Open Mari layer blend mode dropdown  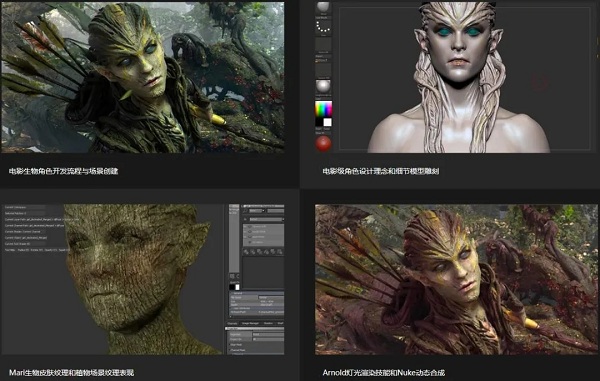(267, 219)
